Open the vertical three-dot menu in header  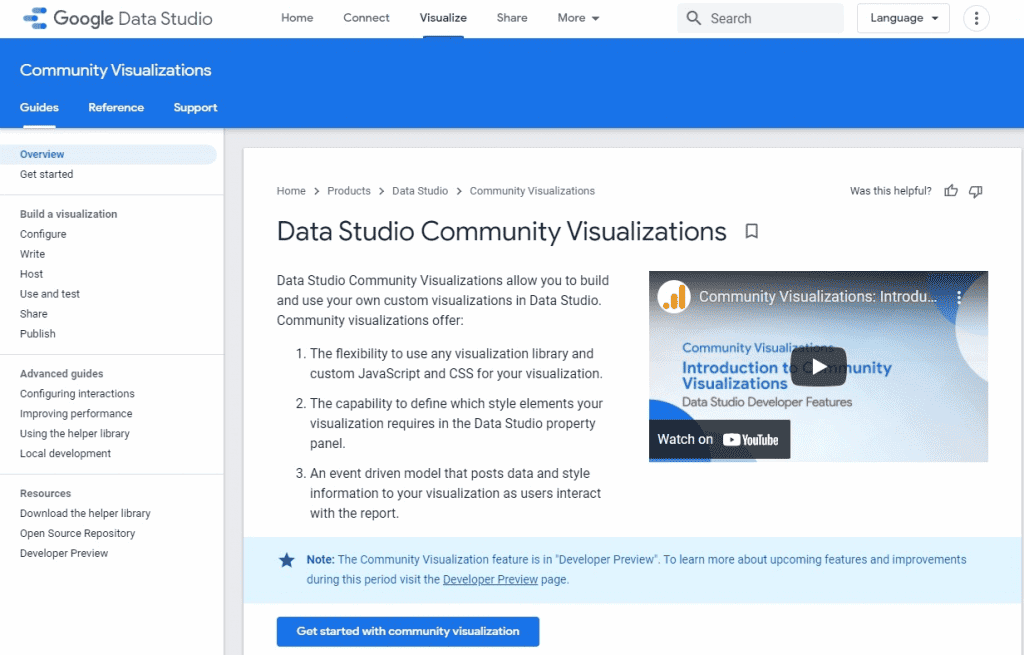tap(976, 18)
